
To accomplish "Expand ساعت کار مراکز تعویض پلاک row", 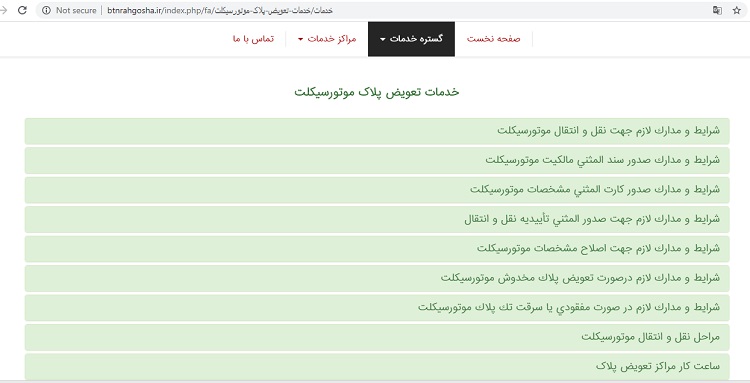I will (x=377, y=367).
